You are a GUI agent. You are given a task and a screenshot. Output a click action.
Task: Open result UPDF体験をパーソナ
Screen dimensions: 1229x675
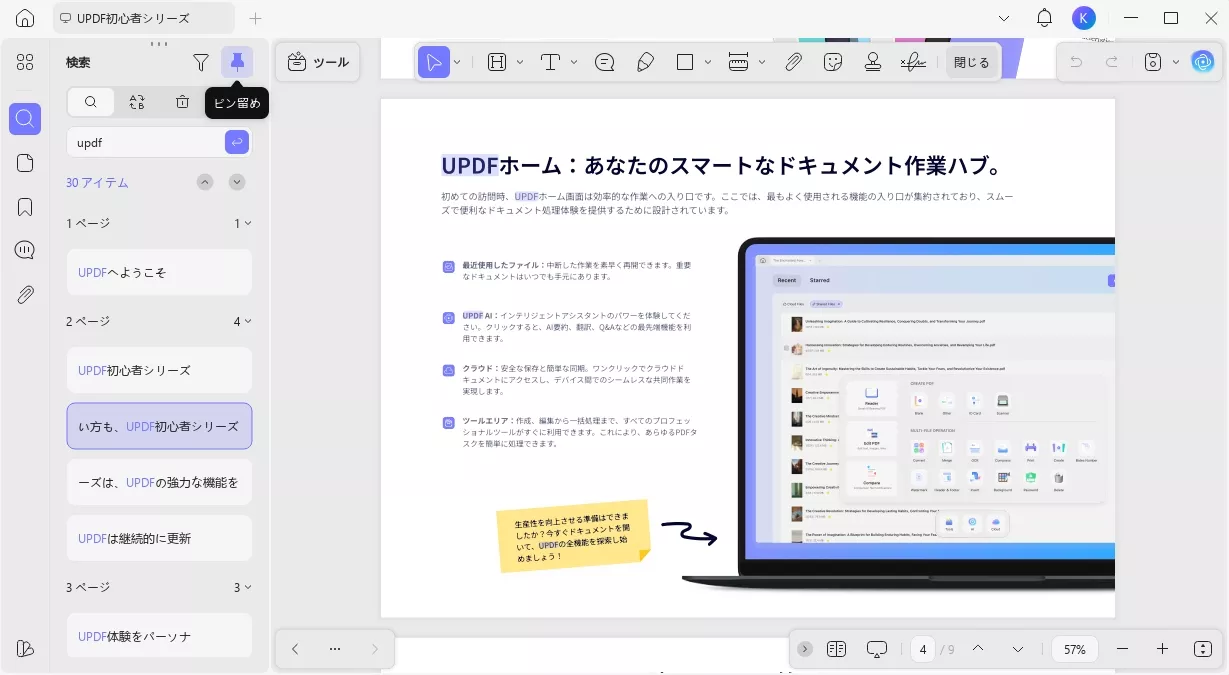(x=159, y=636)
